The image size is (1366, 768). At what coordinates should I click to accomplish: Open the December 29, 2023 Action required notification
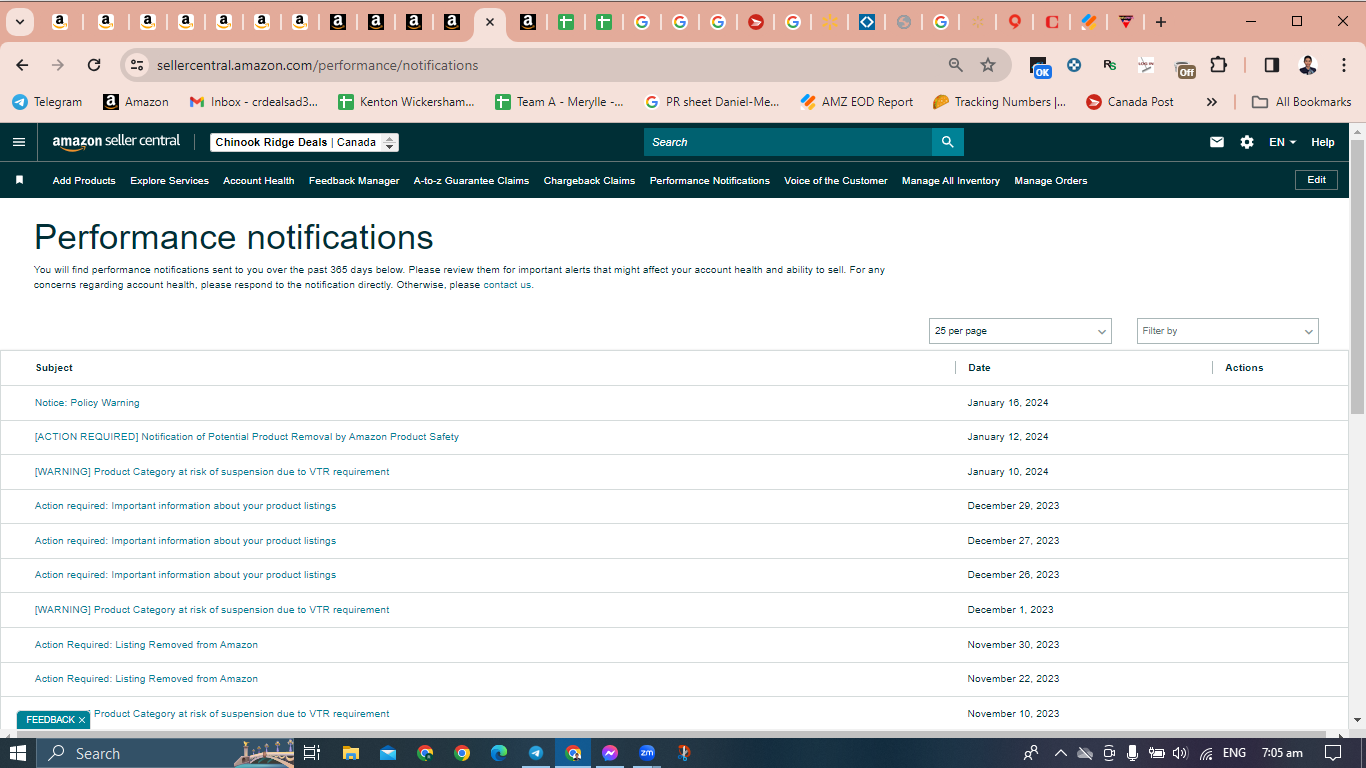185,506
